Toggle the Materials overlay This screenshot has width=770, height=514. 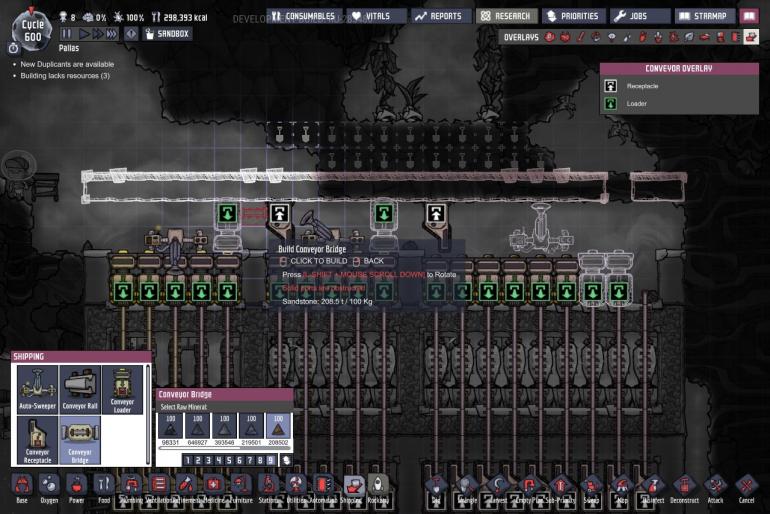point(596,37)
